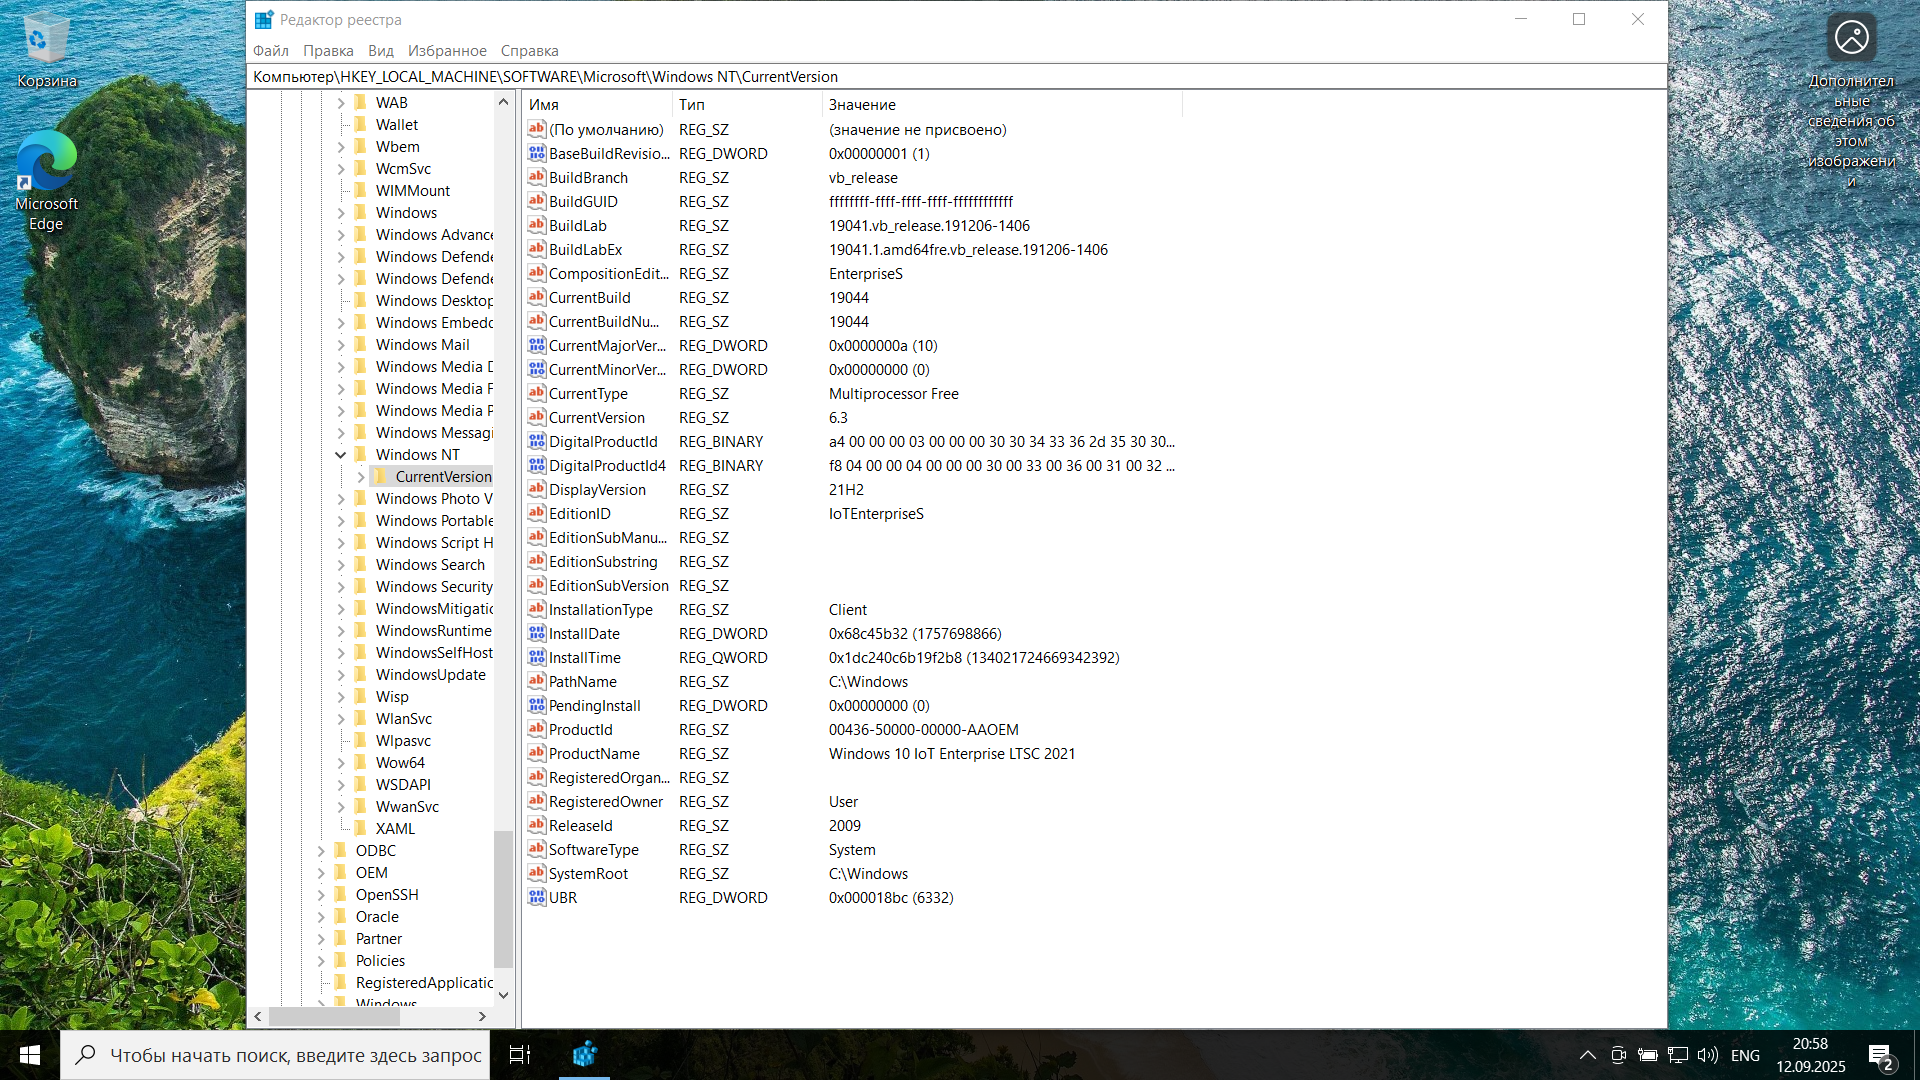1920x1080 pixels.
Task: Expand the CurrentVersion subkey node
Action: (361, 477)
